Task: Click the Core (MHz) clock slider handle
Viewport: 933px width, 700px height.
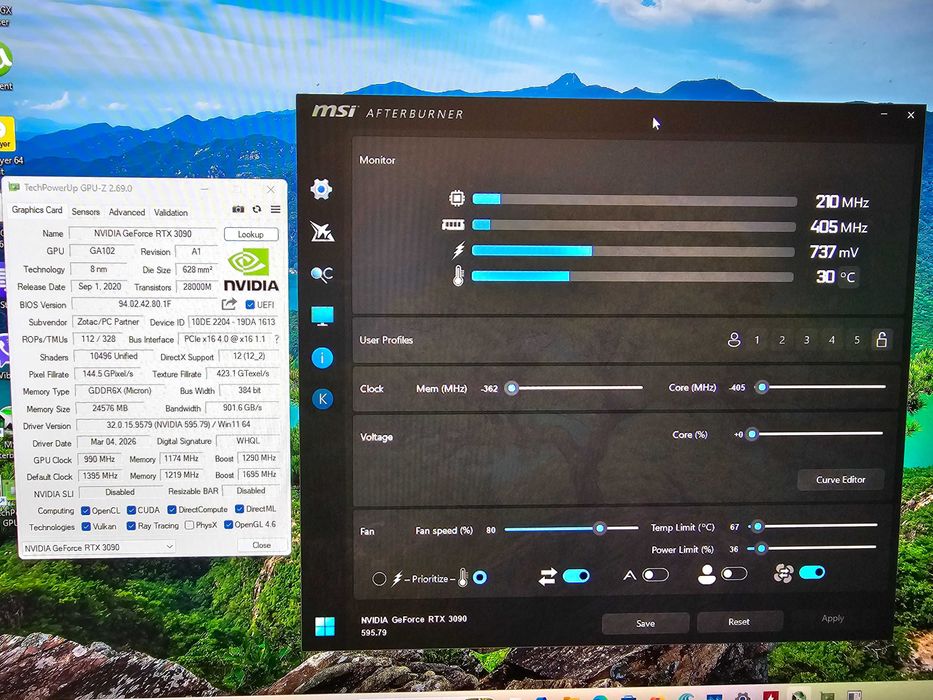Action: tap(762, 388)
